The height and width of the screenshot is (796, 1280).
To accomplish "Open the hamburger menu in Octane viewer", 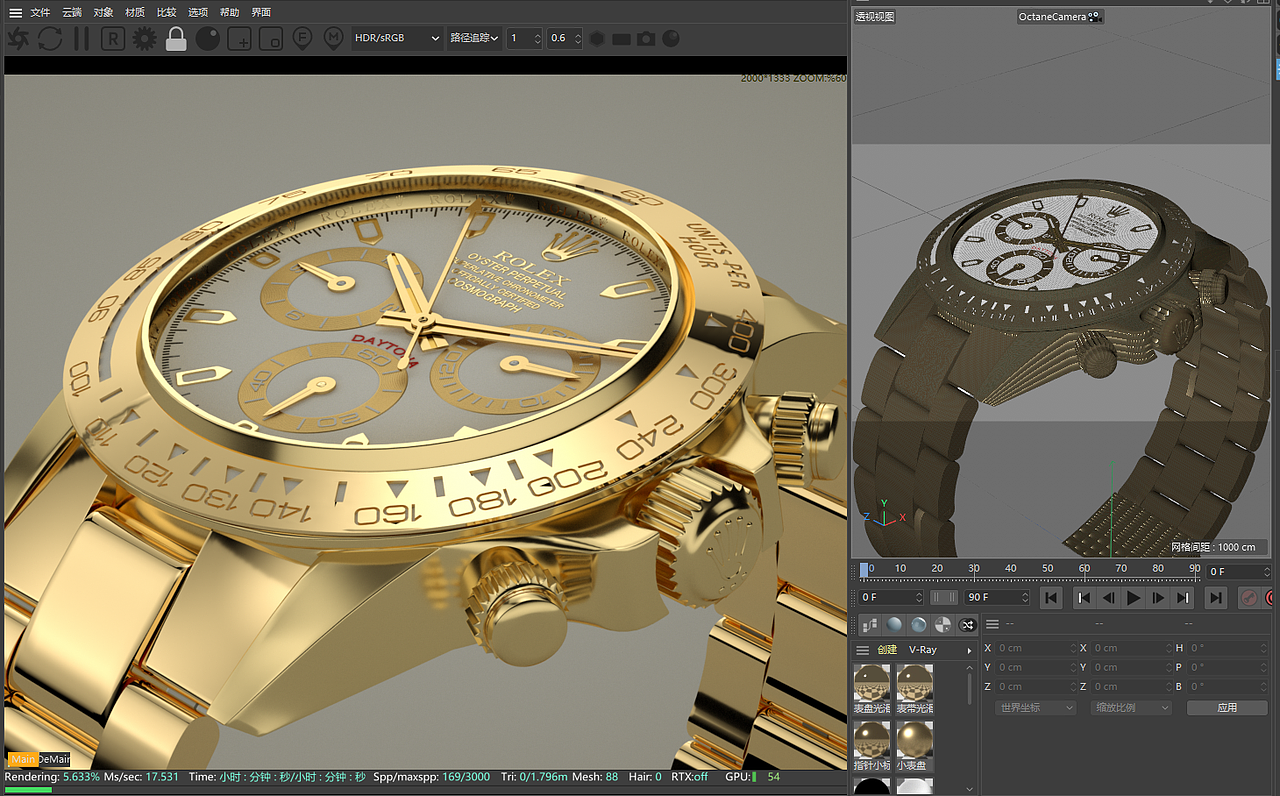I will 15,13.
